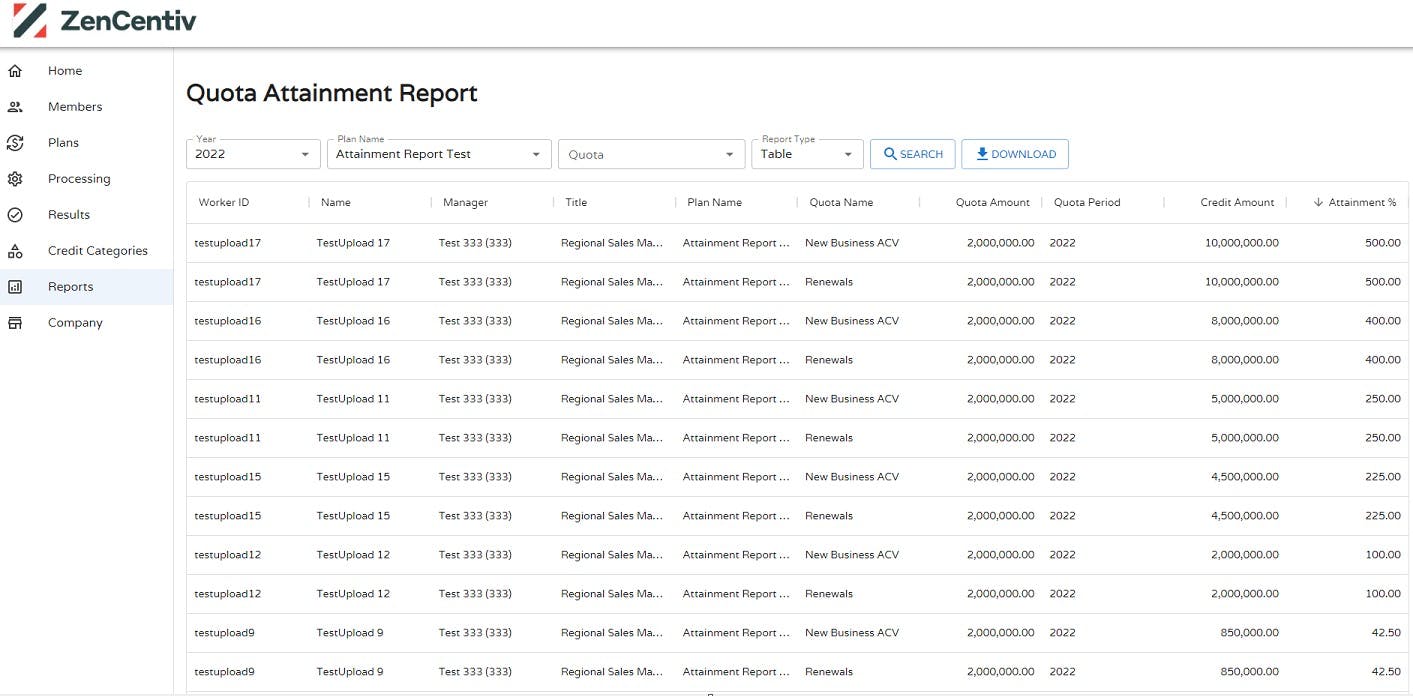Select Credit Categories in sidebar
Viewport: 1413px width, 696px height.
[x=86, y=251]
